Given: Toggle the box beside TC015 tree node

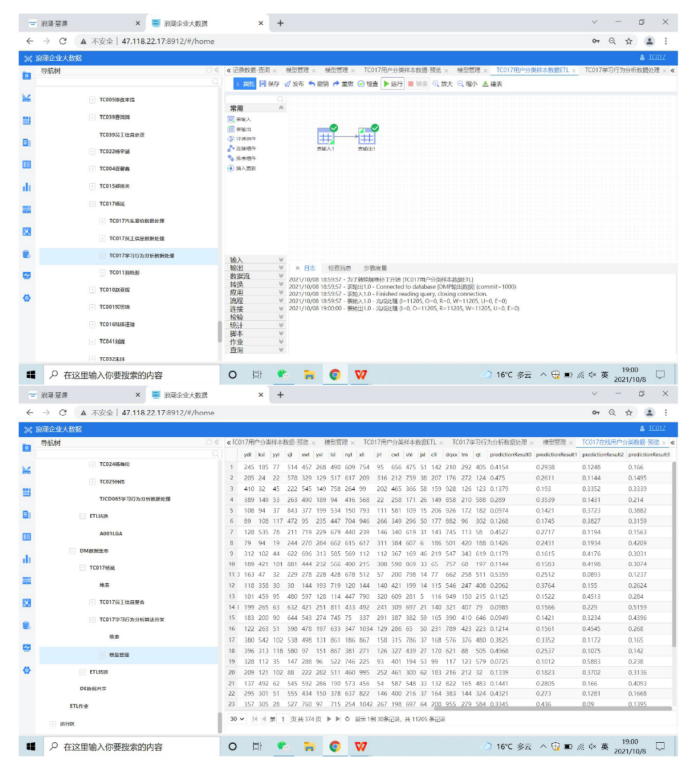Looking at the screenshot, I should [92, 186].
